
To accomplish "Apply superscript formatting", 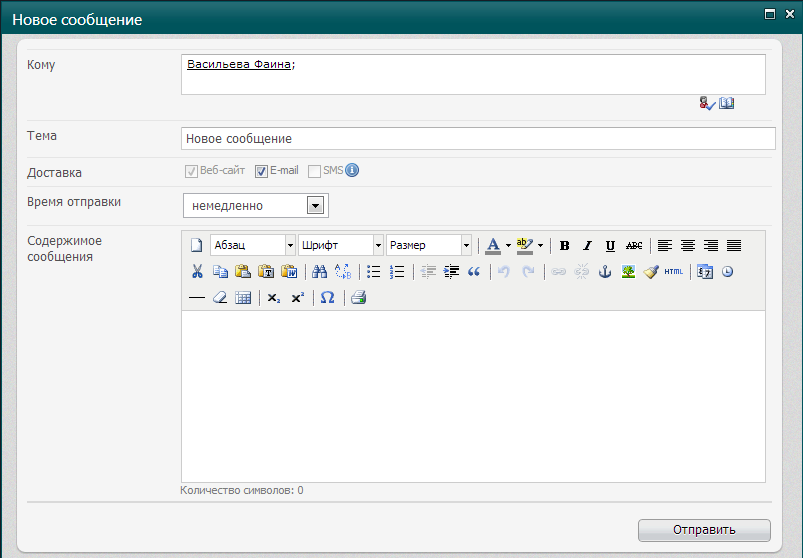I will click(x=298, y=297).
